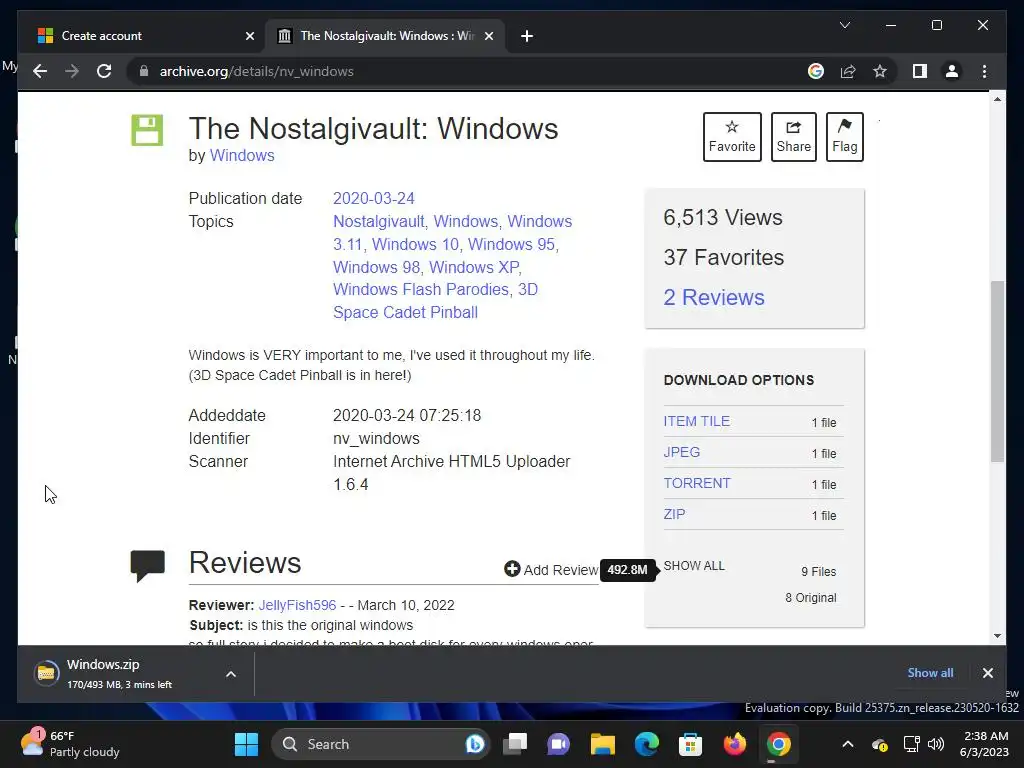Click the browser forward arrow

click(x=72, y=71)
